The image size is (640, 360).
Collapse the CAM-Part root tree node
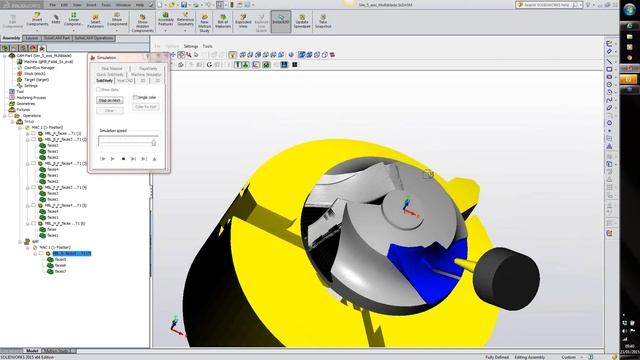click(4, 56)
